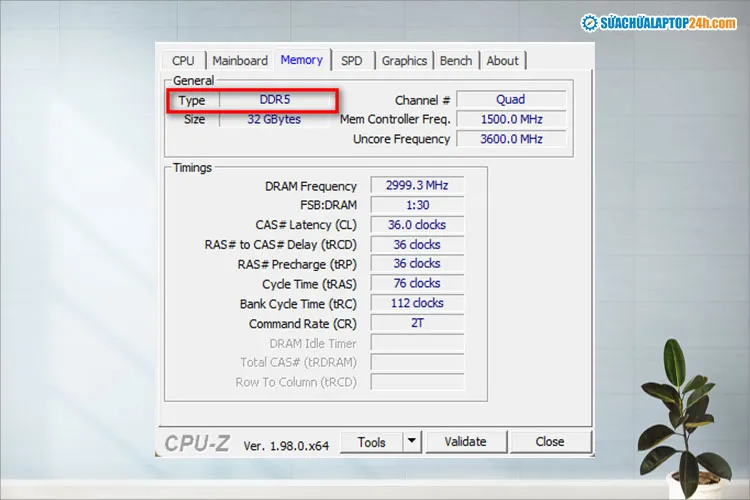Click the Bank Cycle Time (tRC) label
Image resolution: width=750 pixels, height=500 pixels.
click(x=298, y=304)
